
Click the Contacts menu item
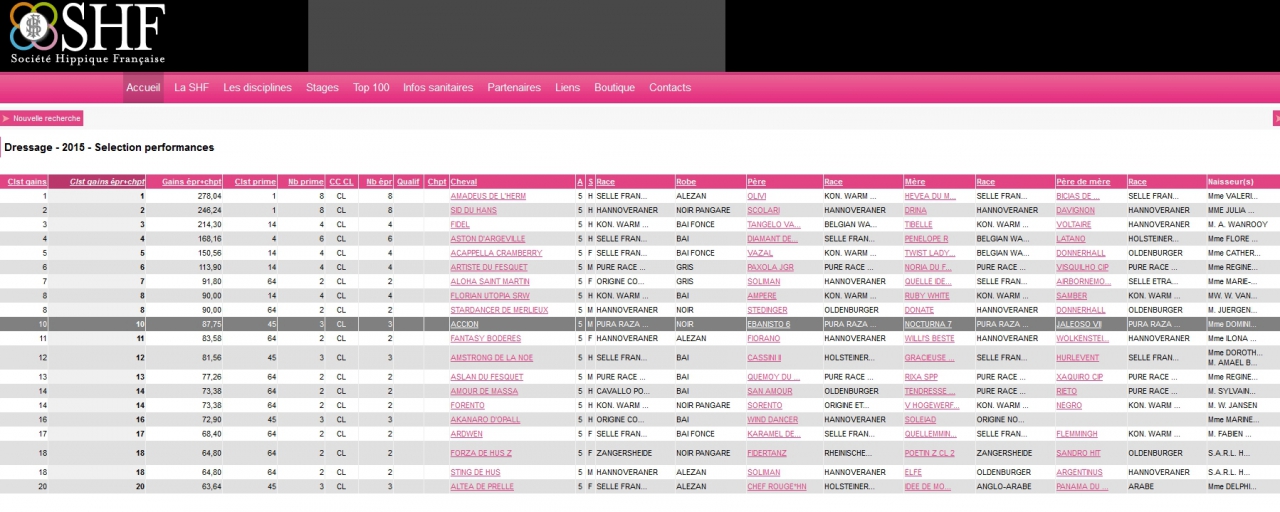pyautogui.click(x=670, y=88)
